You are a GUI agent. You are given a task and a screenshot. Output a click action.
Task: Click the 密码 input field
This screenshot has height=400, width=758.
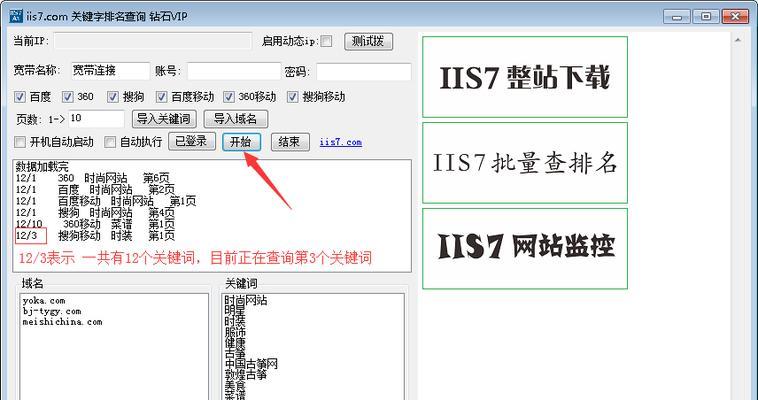pos(364,72)
